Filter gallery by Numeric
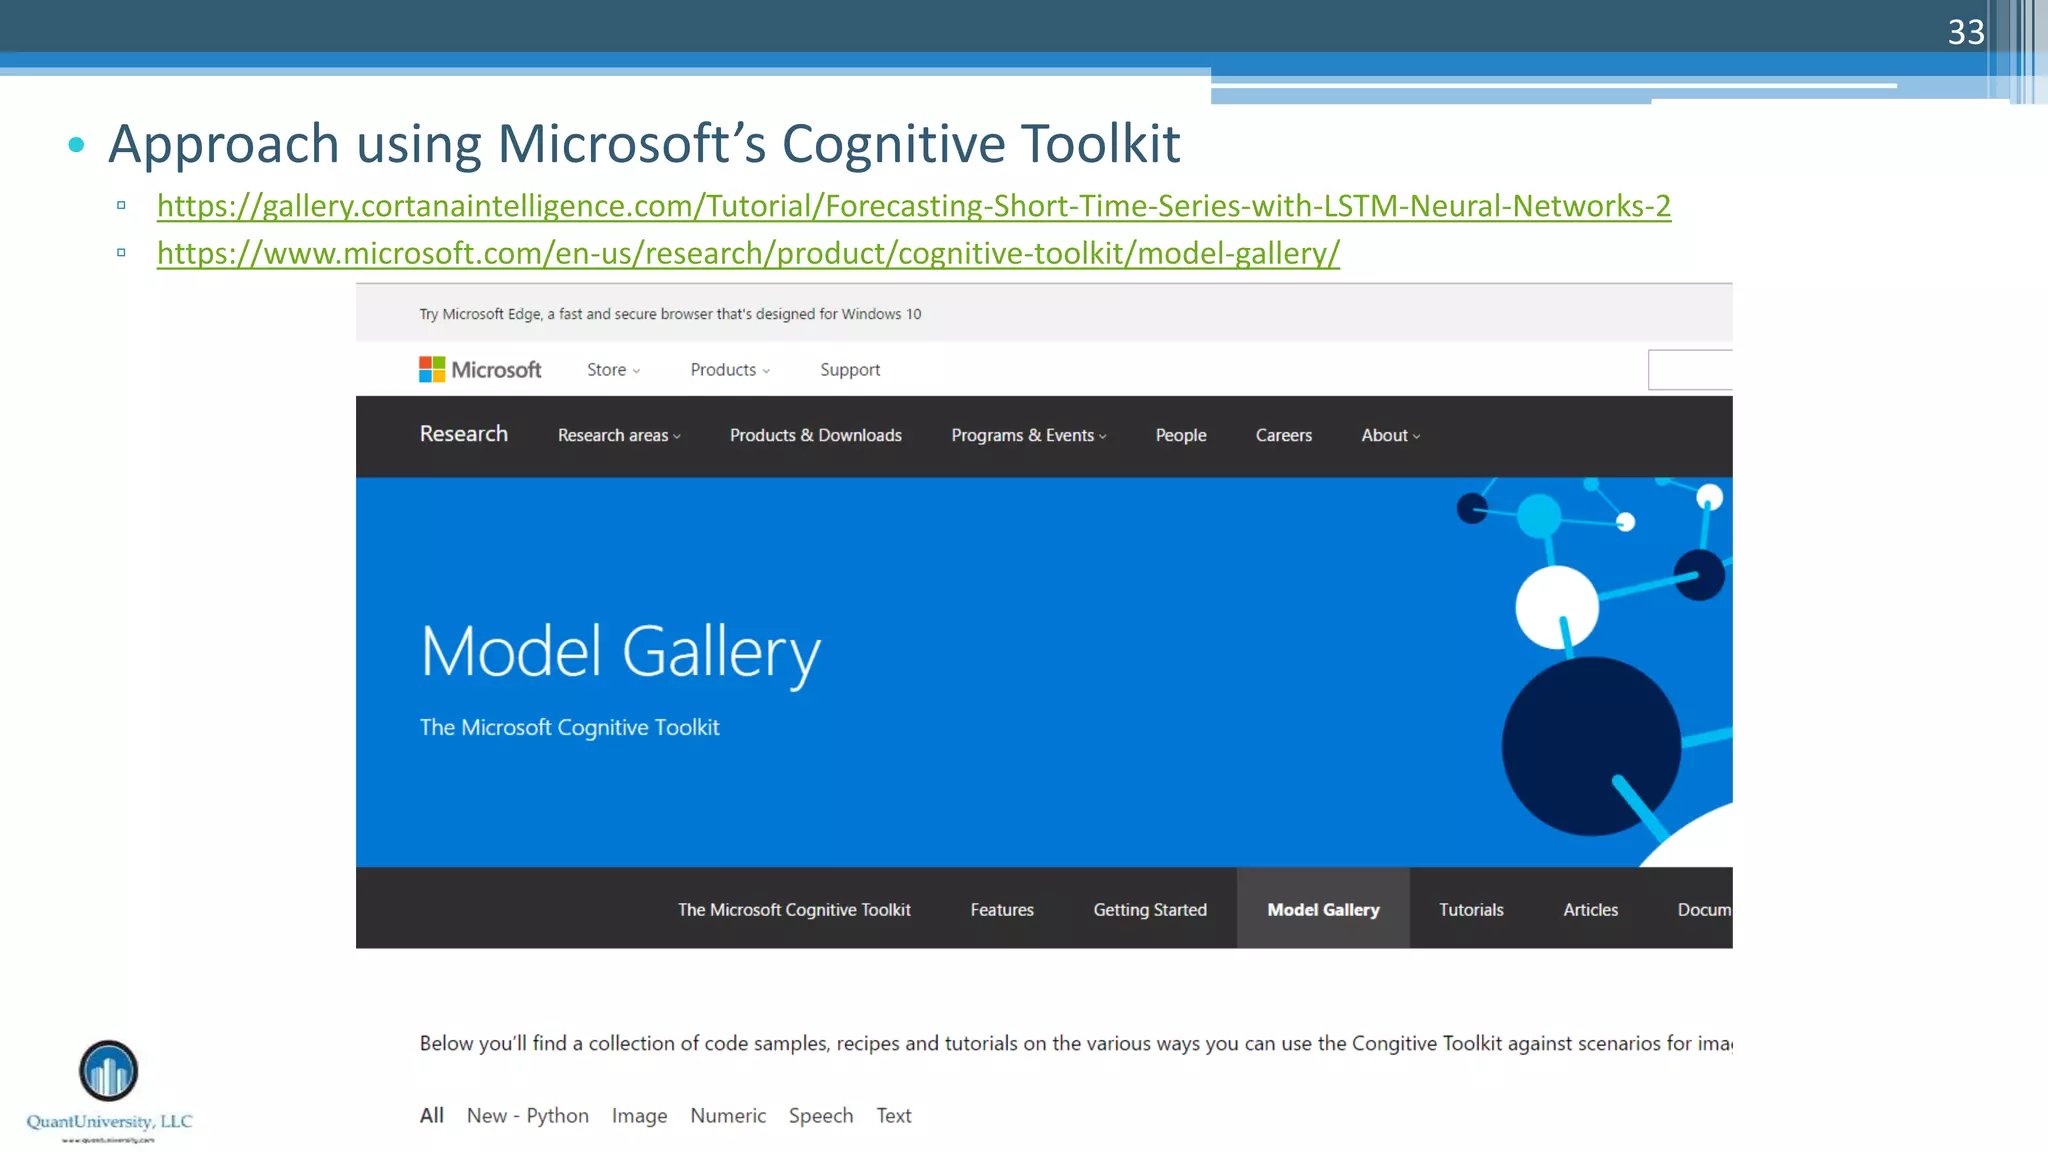The image size is (2048, 1152). [x=728, y=1115]
